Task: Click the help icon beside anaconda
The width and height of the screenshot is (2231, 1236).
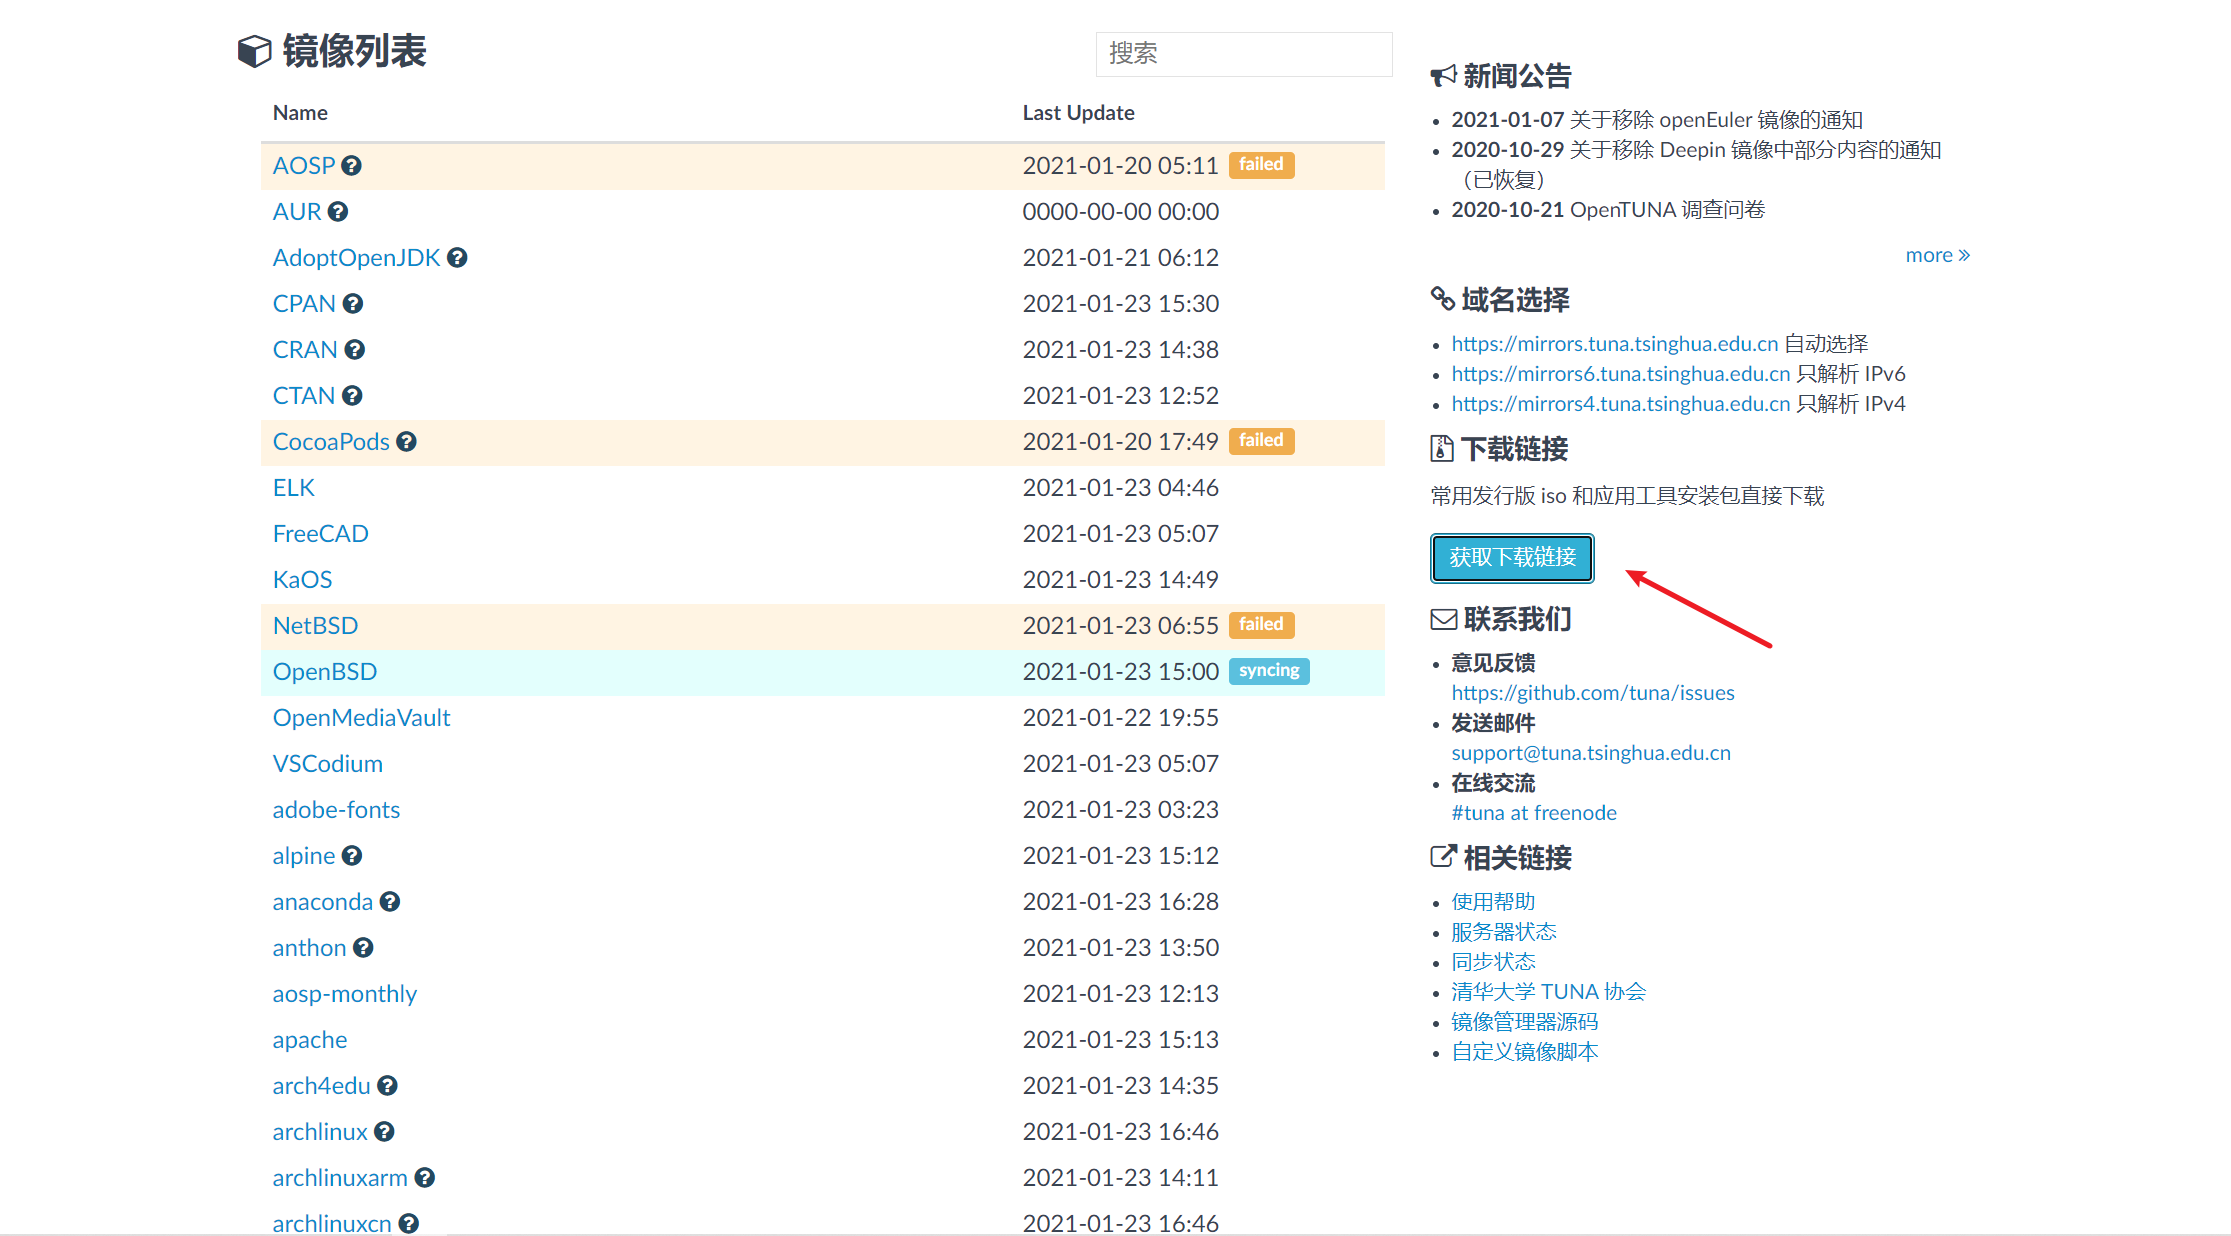Action: tap(390, 901)
